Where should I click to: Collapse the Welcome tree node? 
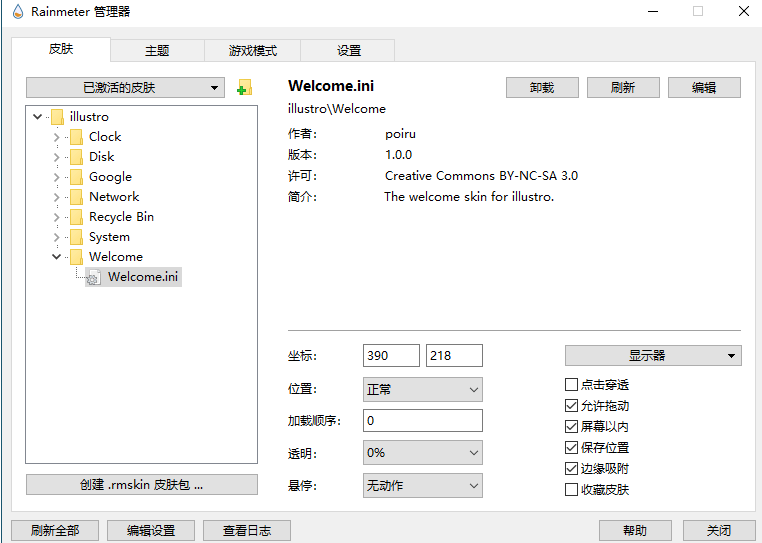56,257
